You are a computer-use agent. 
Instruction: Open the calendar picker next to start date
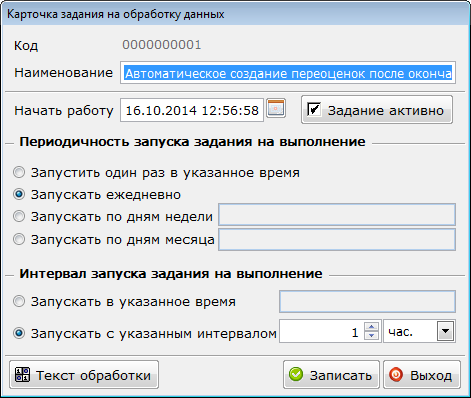click(x=276, y=108)
